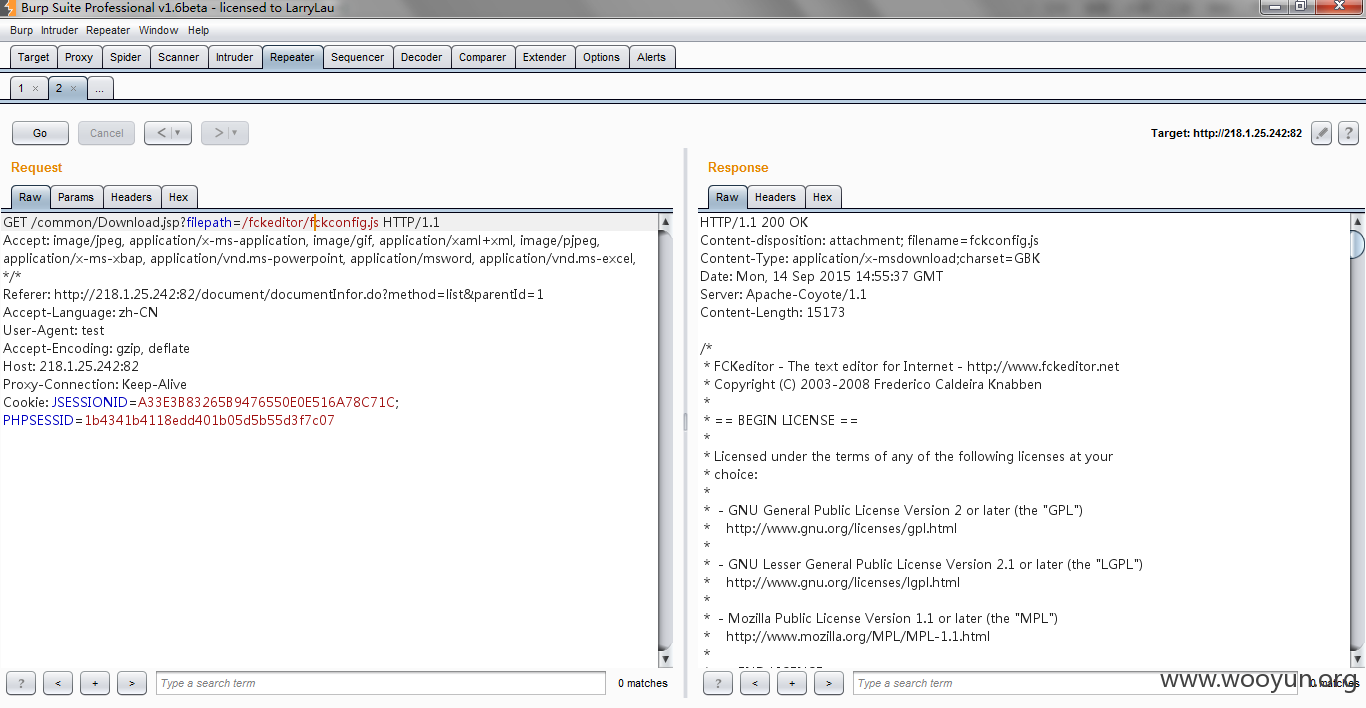Viewport: 1366px width, 708px height.
Task: Switch to the Alerts tab
Action: click(651, 57)
